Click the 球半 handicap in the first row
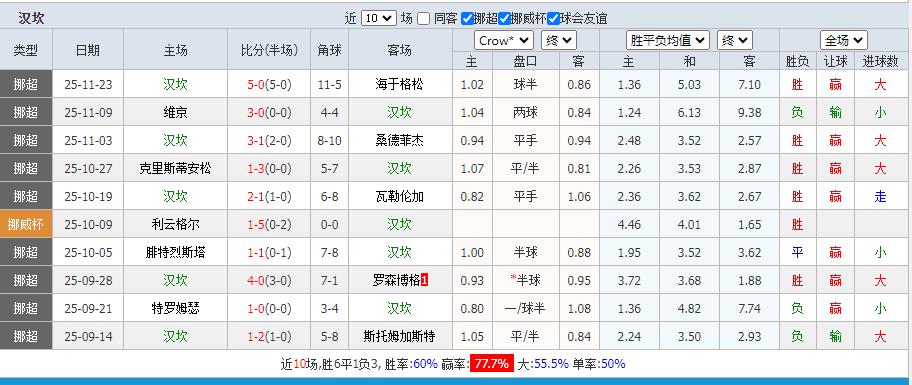The width and height of the screenshot is (912, 385). (526, 84)
